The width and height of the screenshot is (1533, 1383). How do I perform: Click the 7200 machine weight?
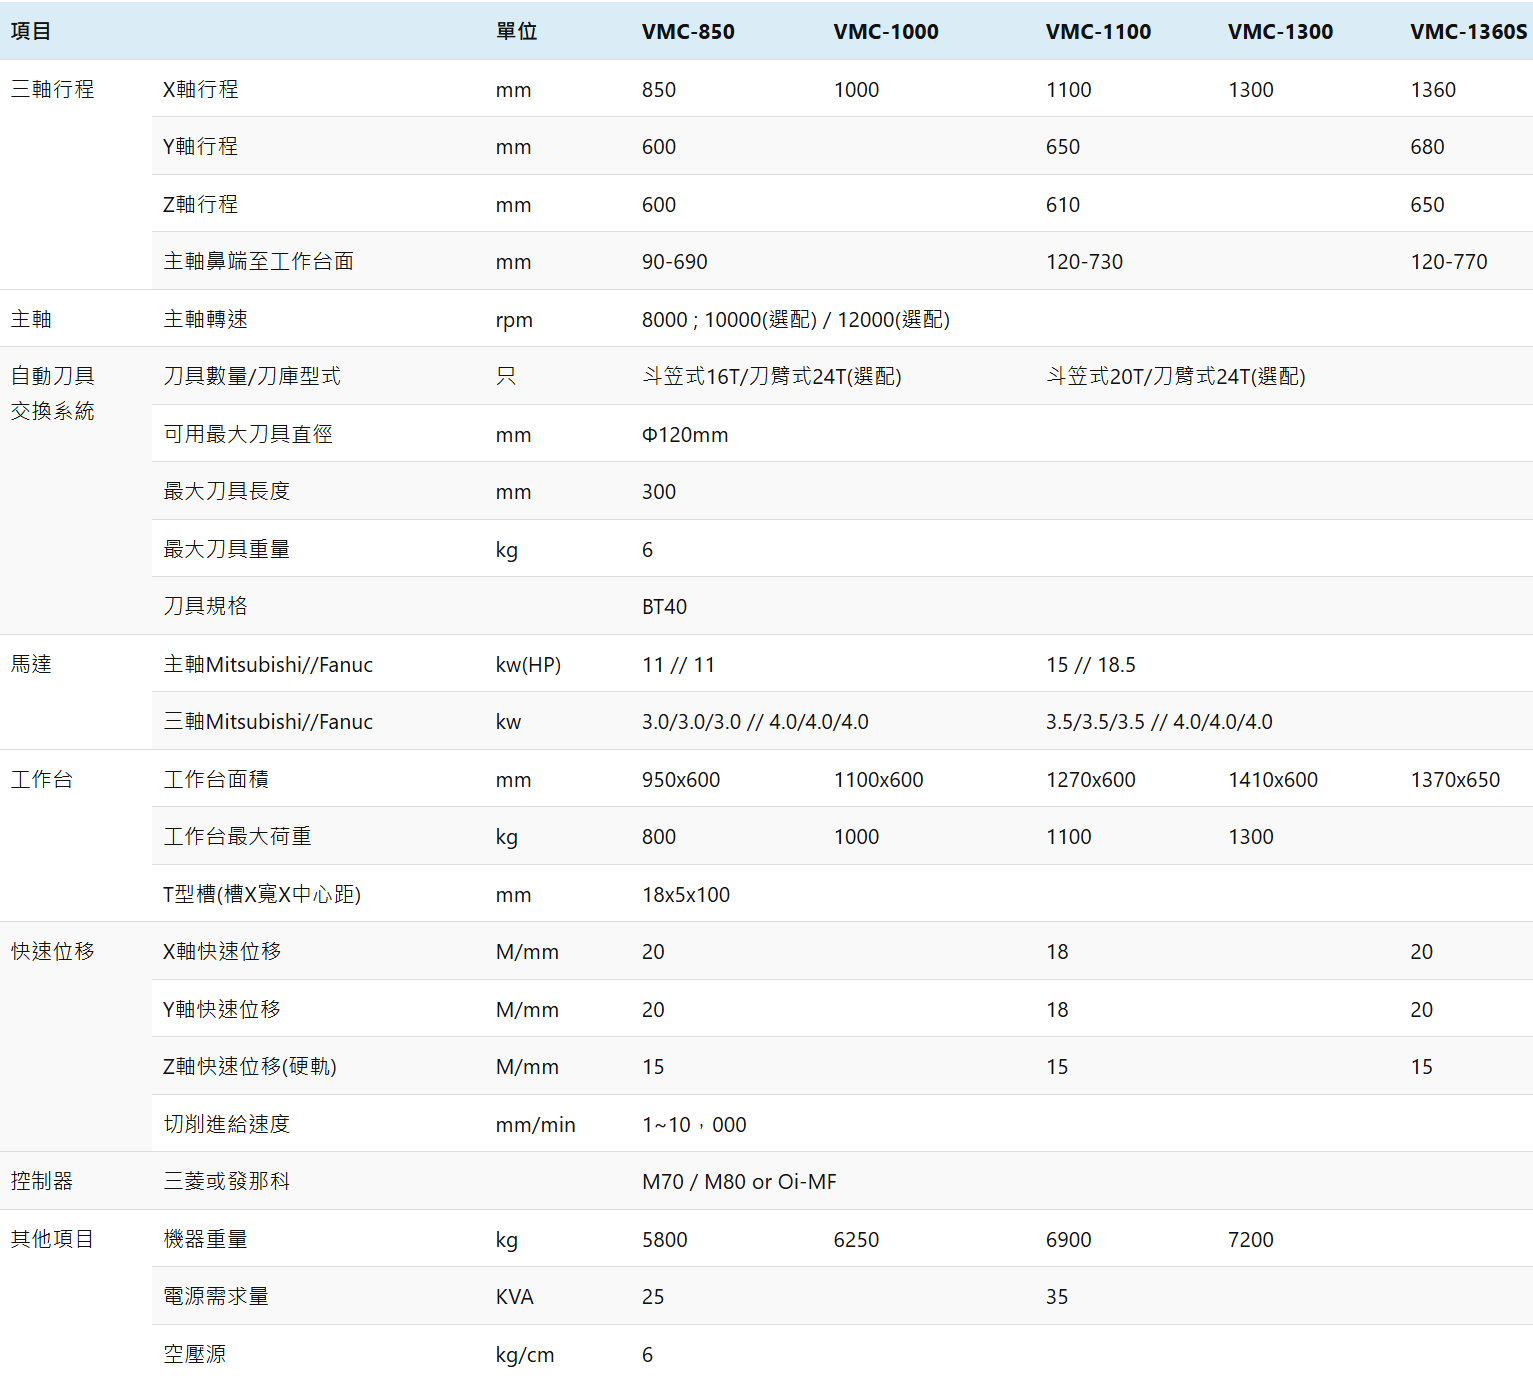[x=1250, y=1240]
